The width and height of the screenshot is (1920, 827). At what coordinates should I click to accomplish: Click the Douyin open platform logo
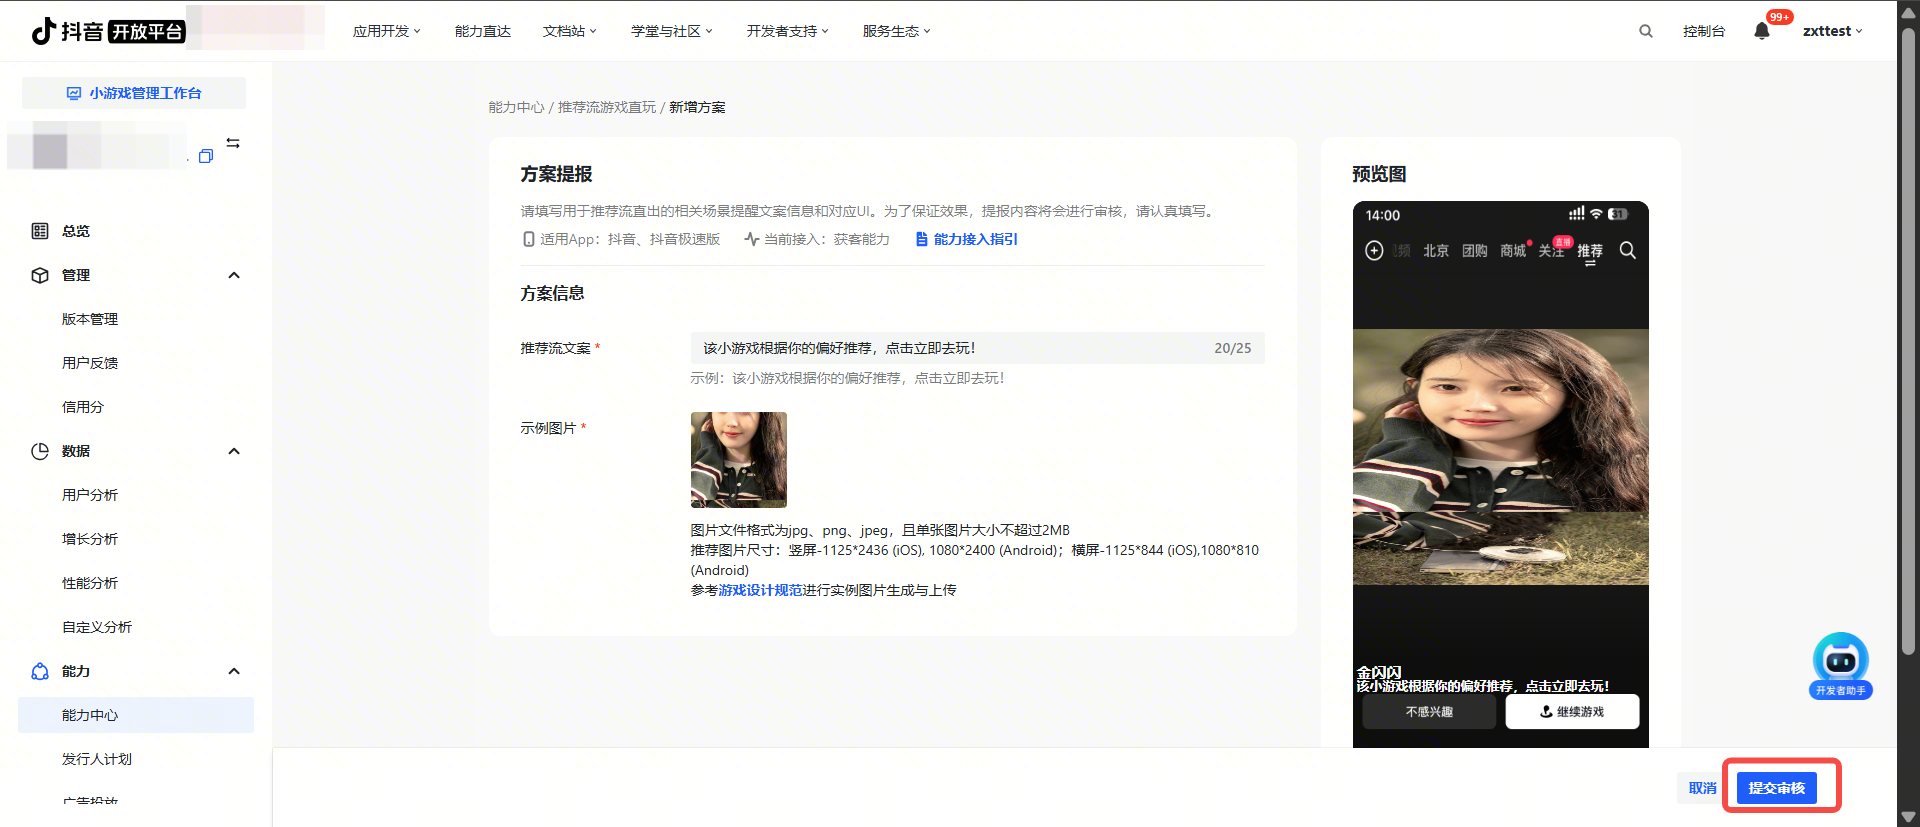108,31
